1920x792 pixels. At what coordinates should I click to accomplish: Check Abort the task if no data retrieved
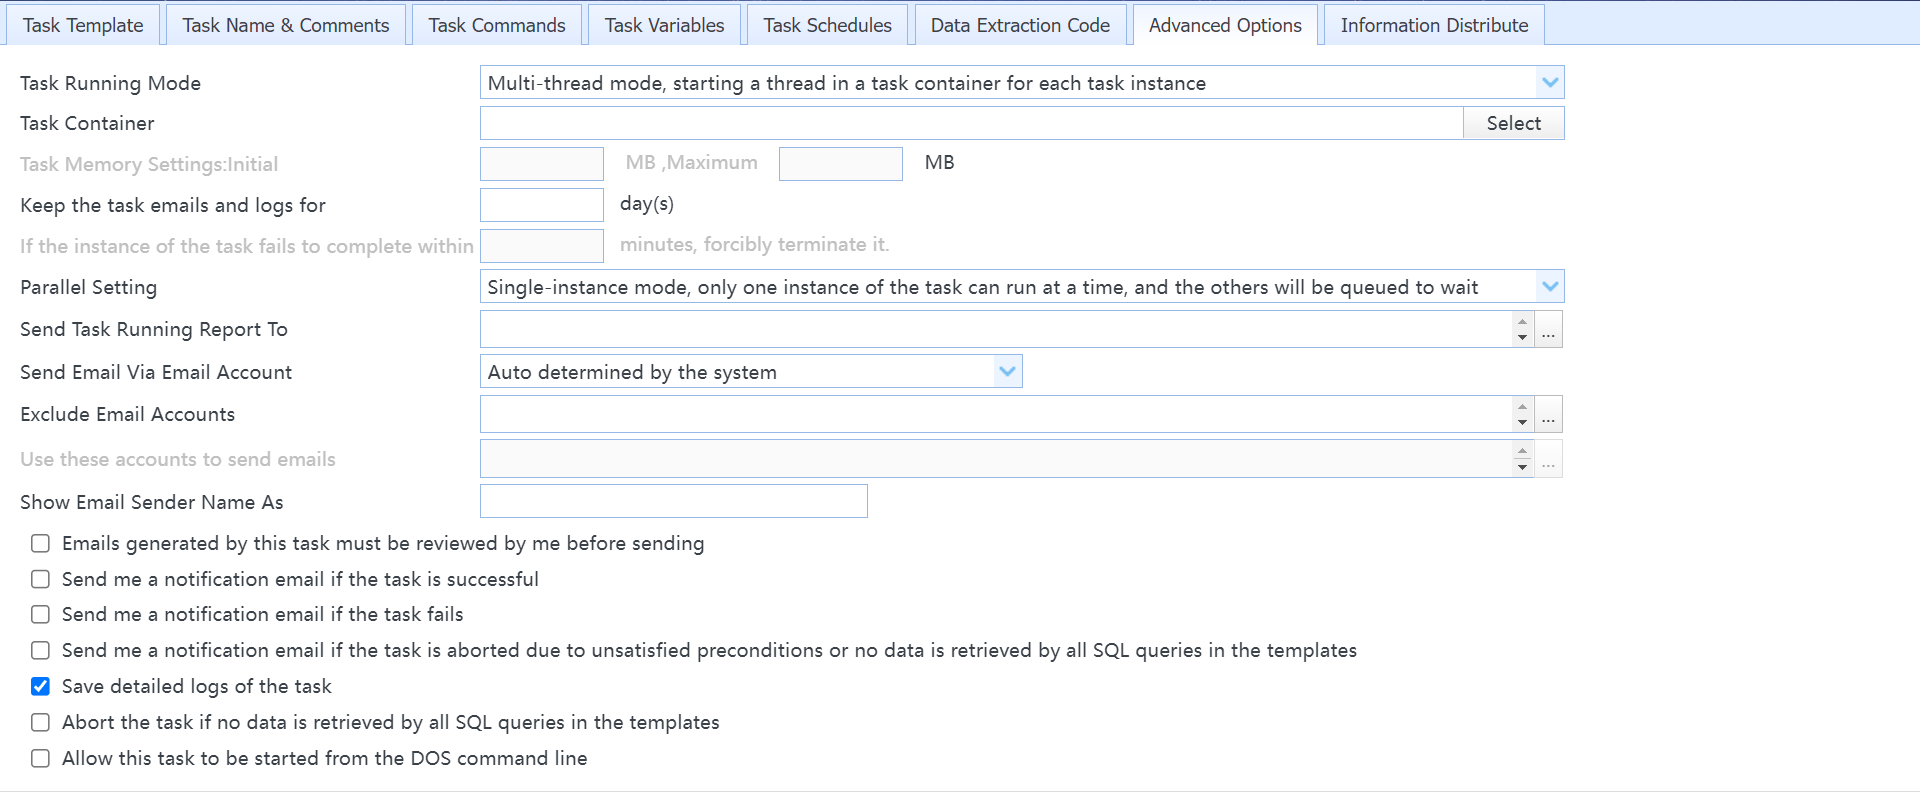pyautogui.click(x=40, y=722)
